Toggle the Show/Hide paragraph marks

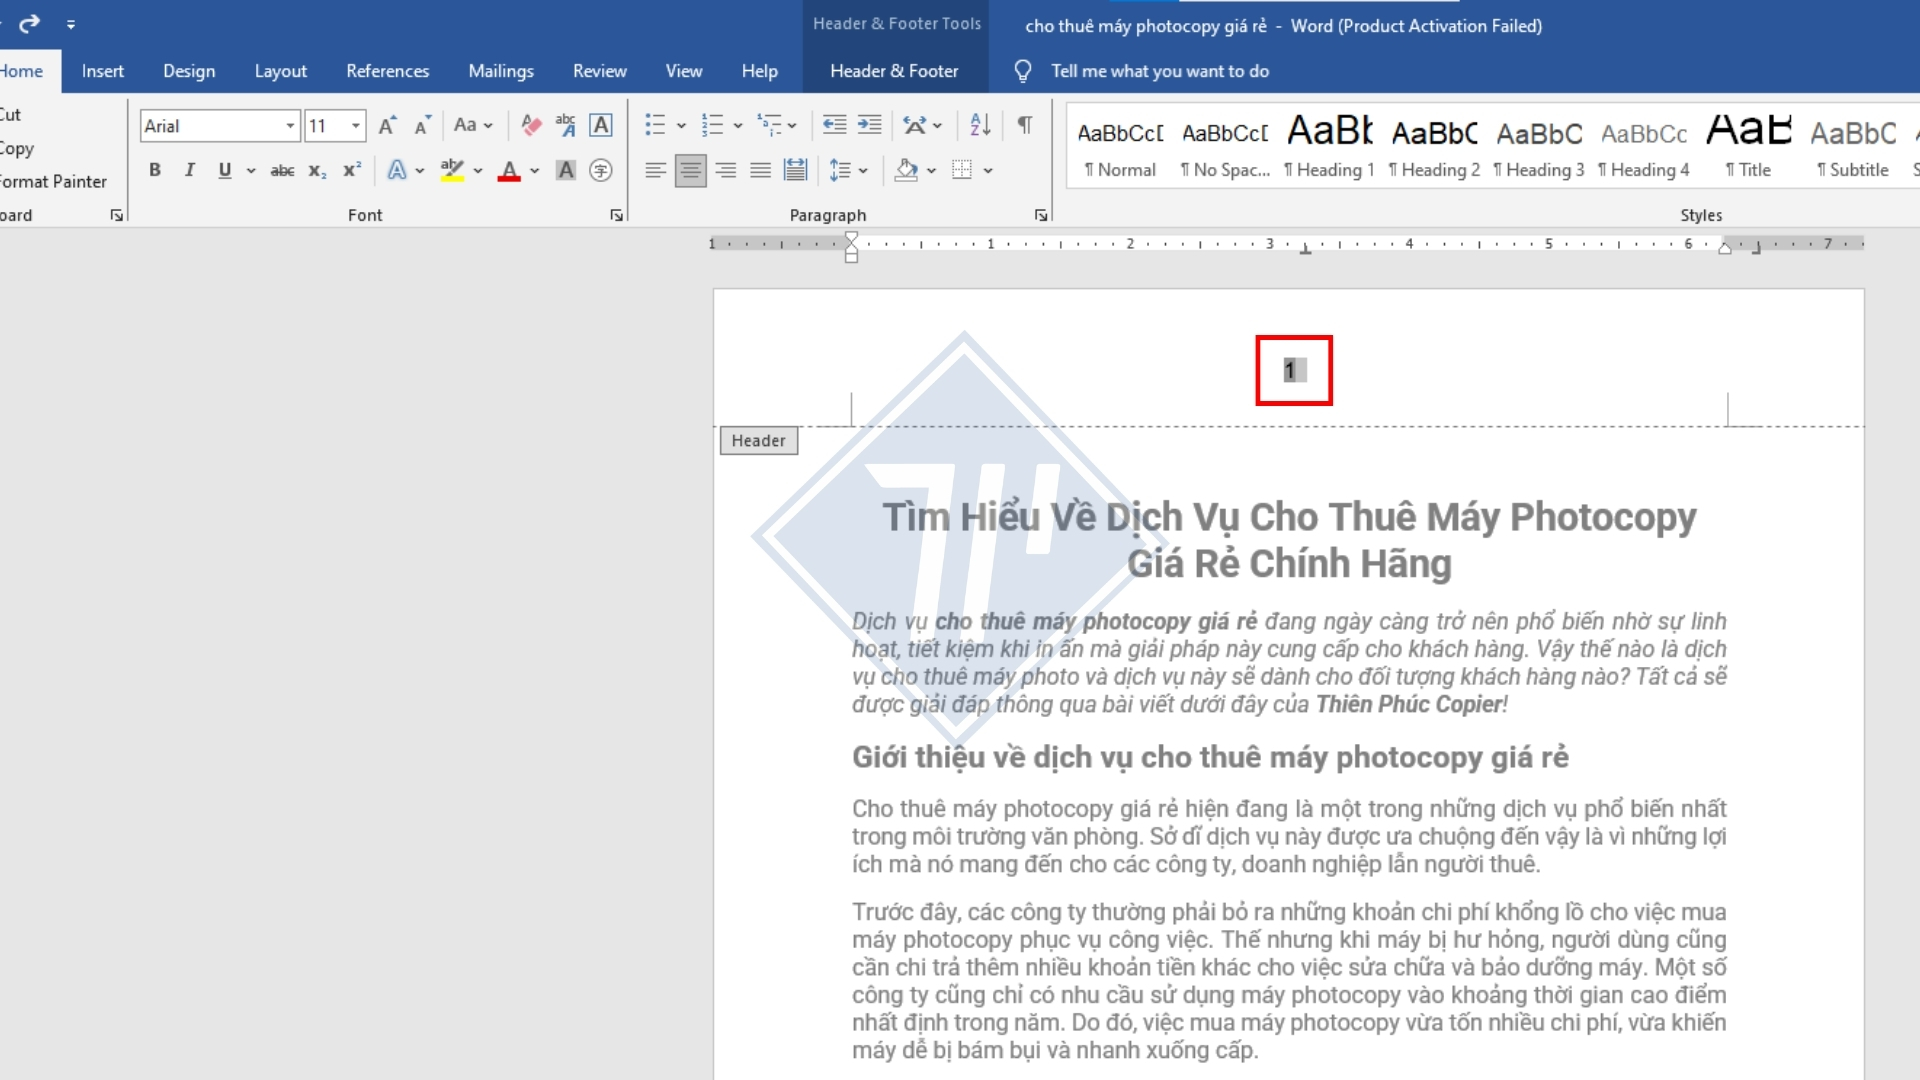pos(1025,125)
